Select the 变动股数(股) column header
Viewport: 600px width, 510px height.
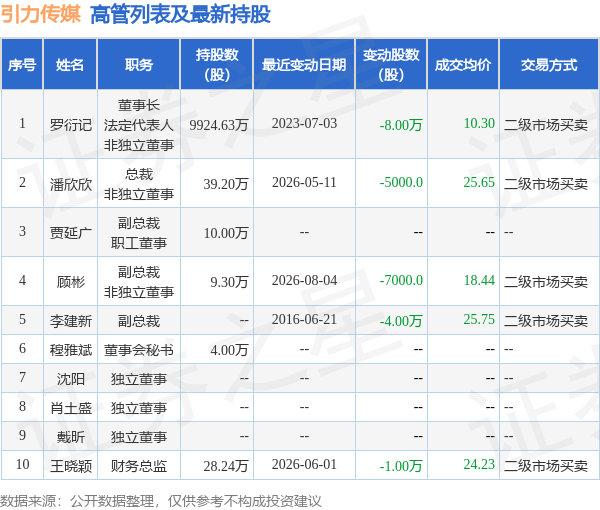click(x=391, y=65)
